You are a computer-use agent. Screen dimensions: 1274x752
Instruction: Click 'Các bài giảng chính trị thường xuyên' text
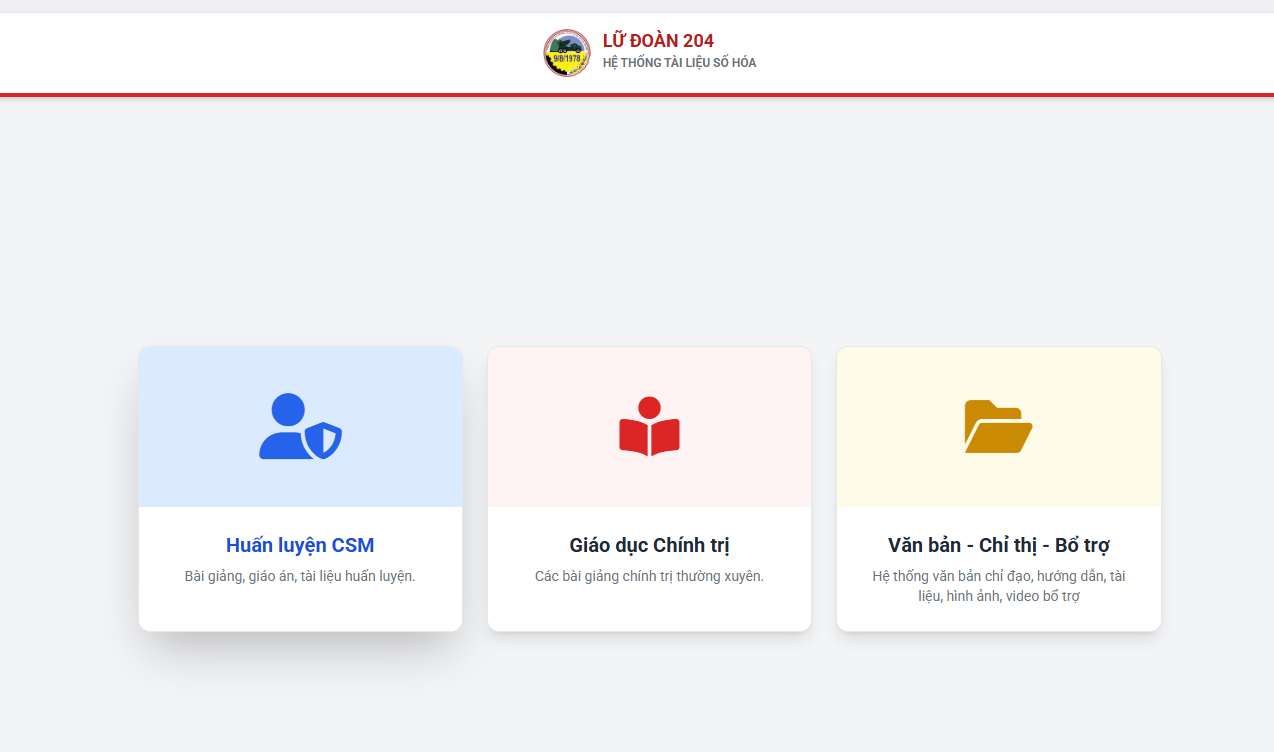coord(649,576)
